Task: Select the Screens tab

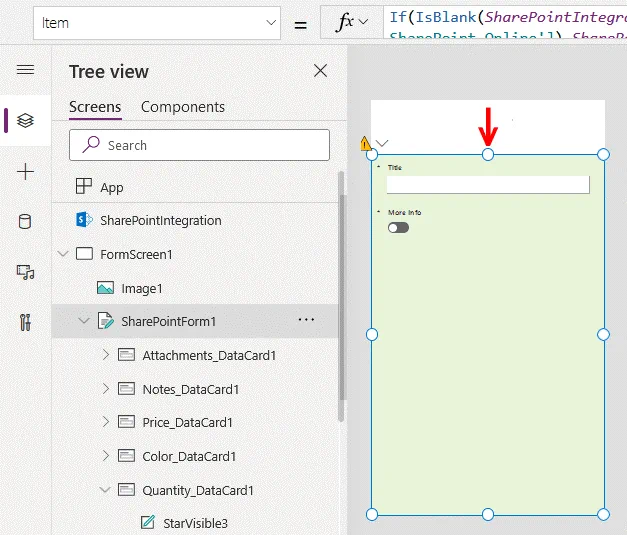Action: 95,107
